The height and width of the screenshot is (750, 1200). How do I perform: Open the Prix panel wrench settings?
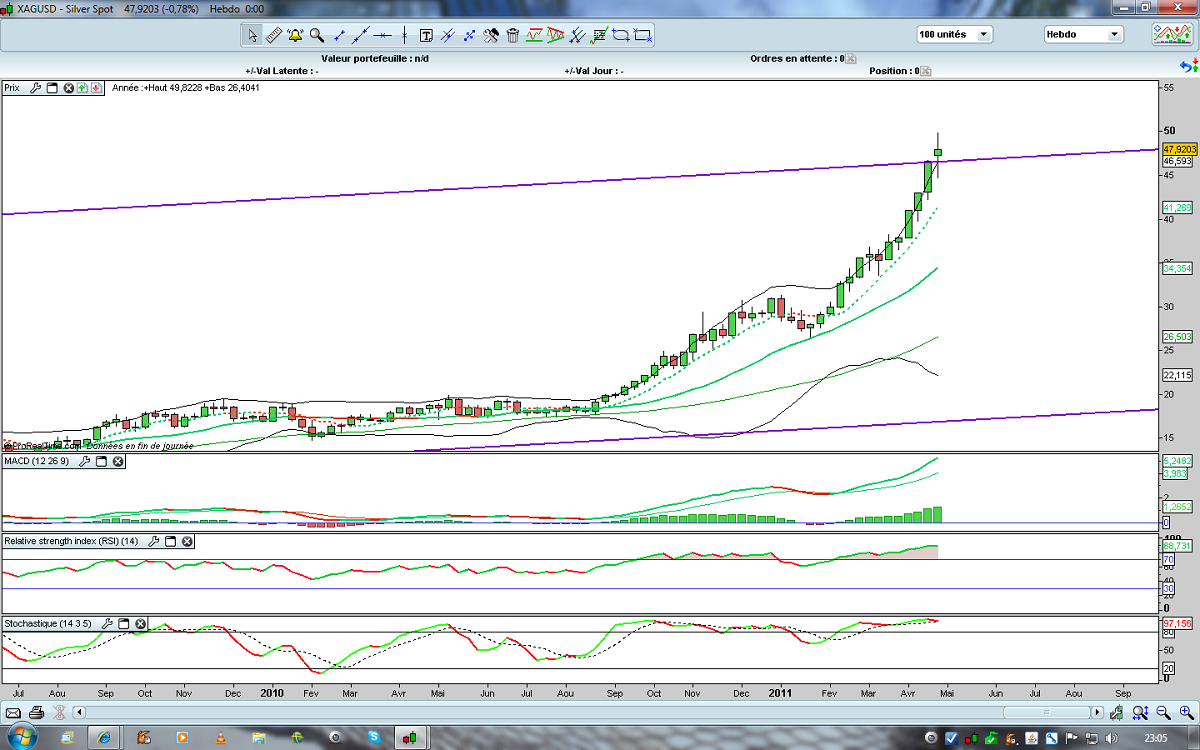[35, 88]
